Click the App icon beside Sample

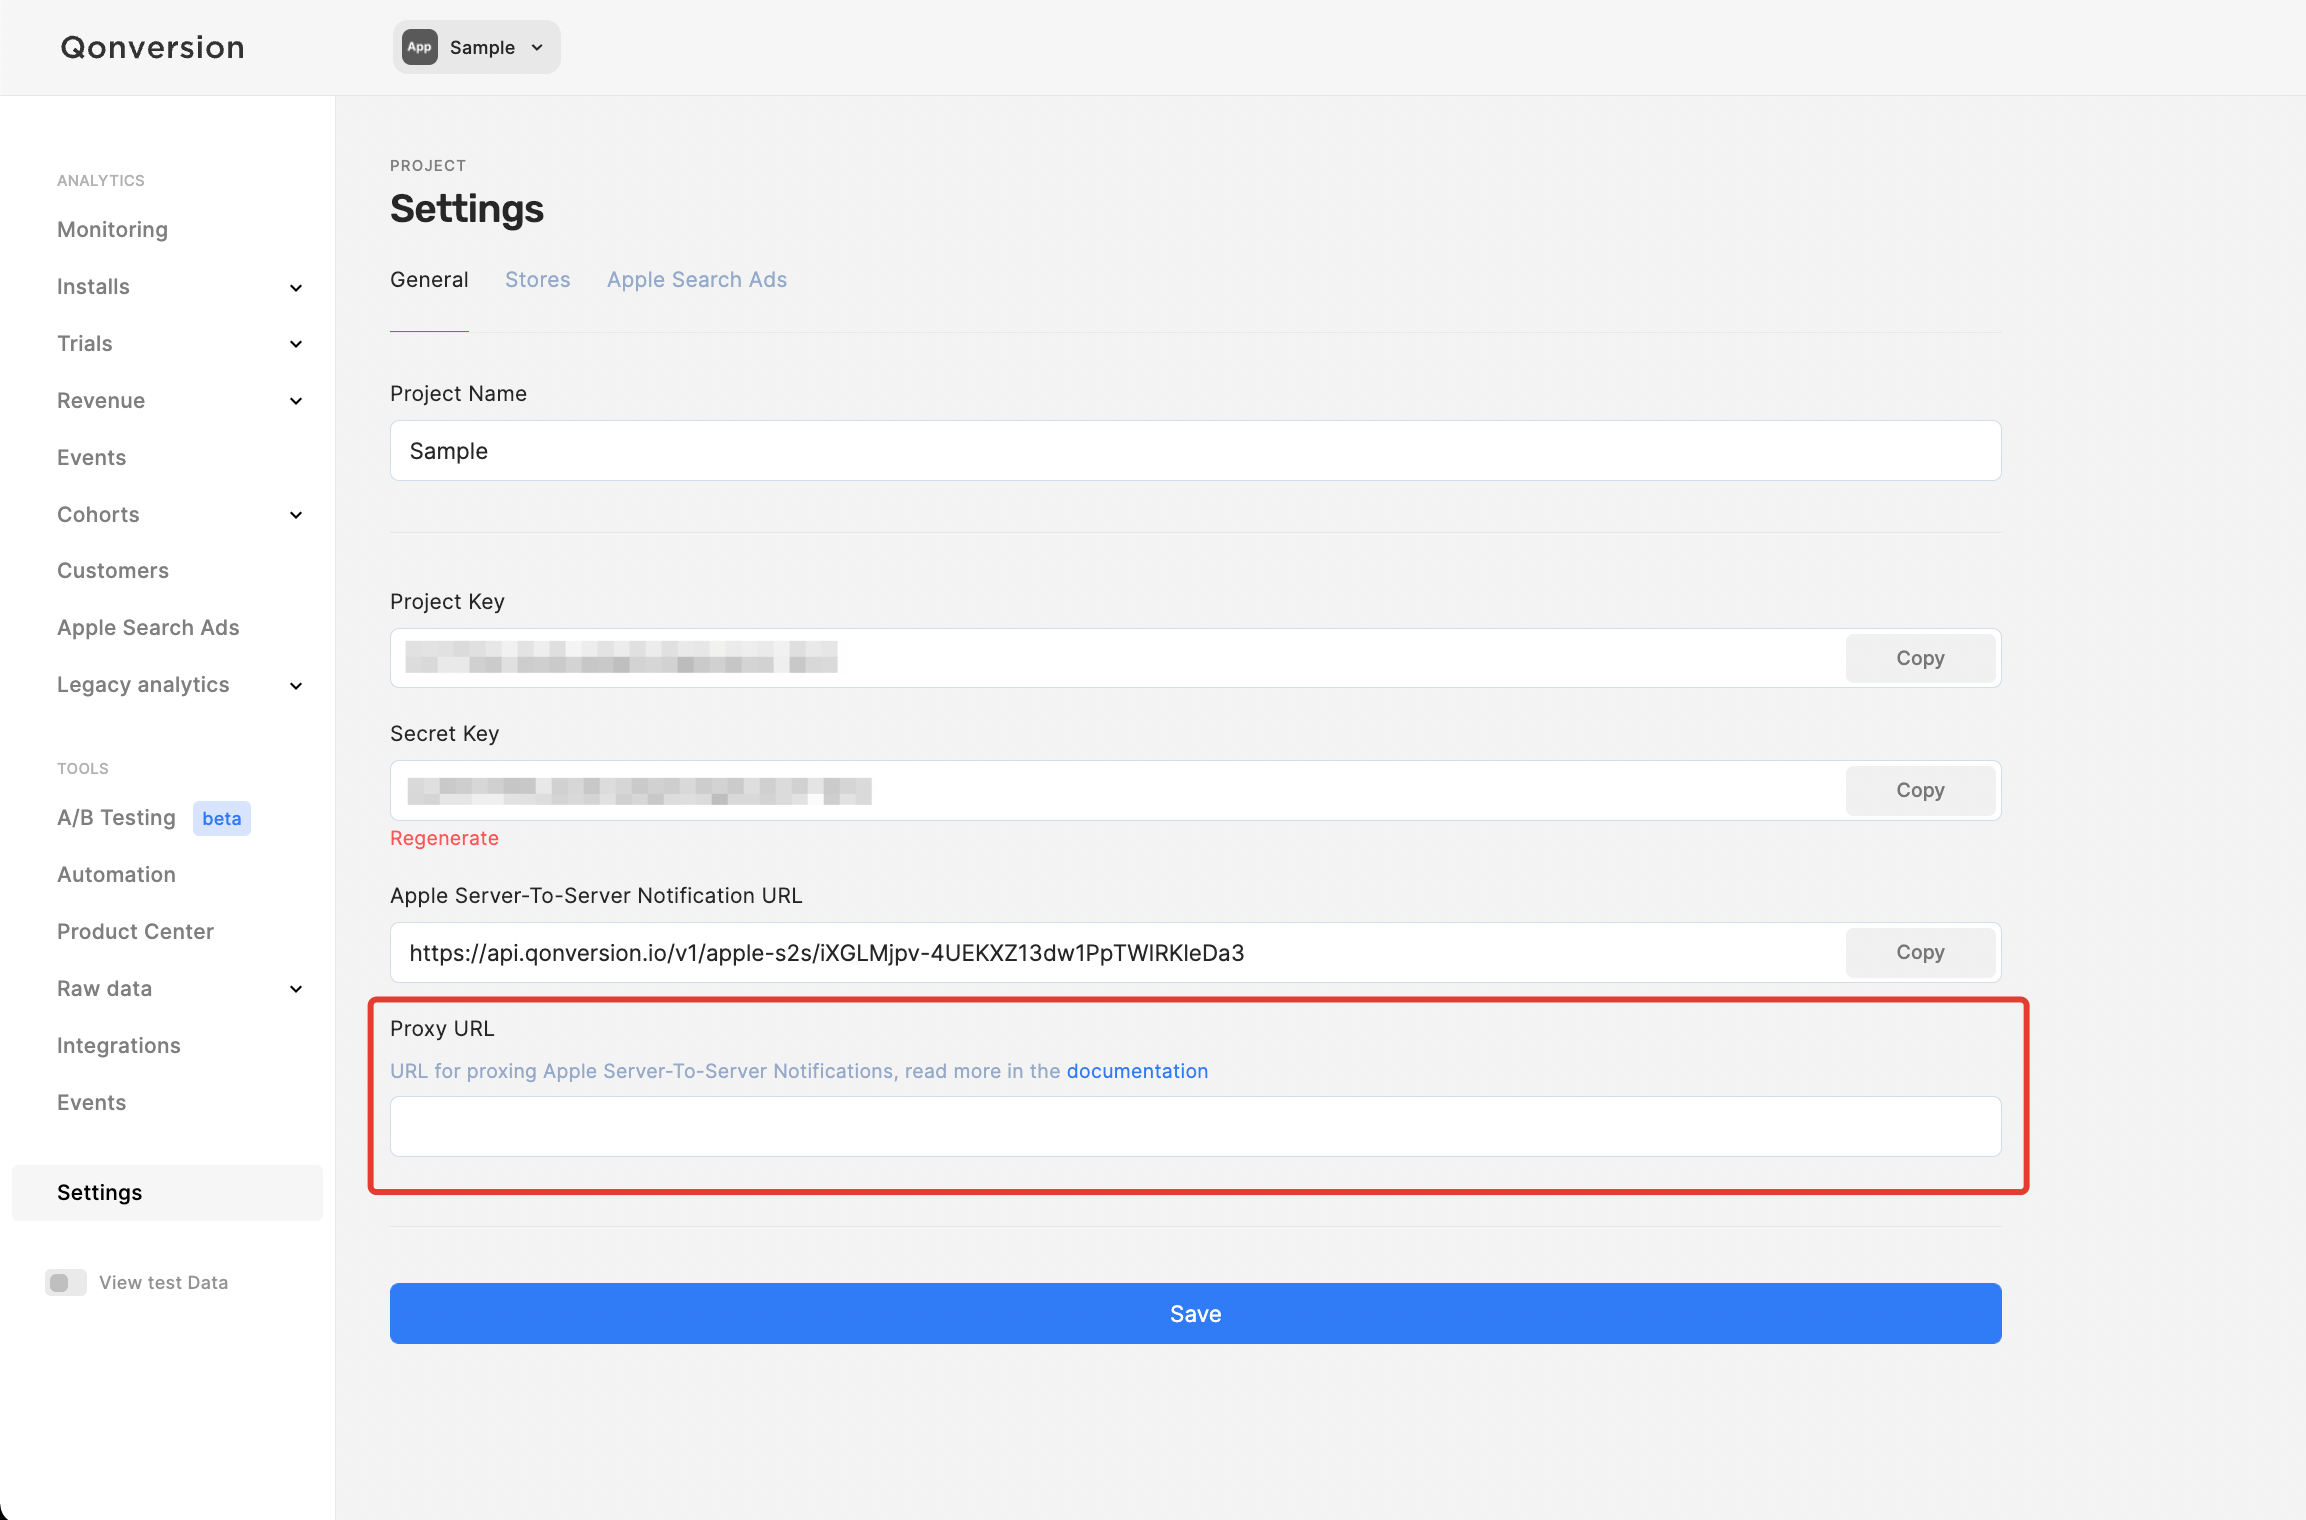point(419,47)
